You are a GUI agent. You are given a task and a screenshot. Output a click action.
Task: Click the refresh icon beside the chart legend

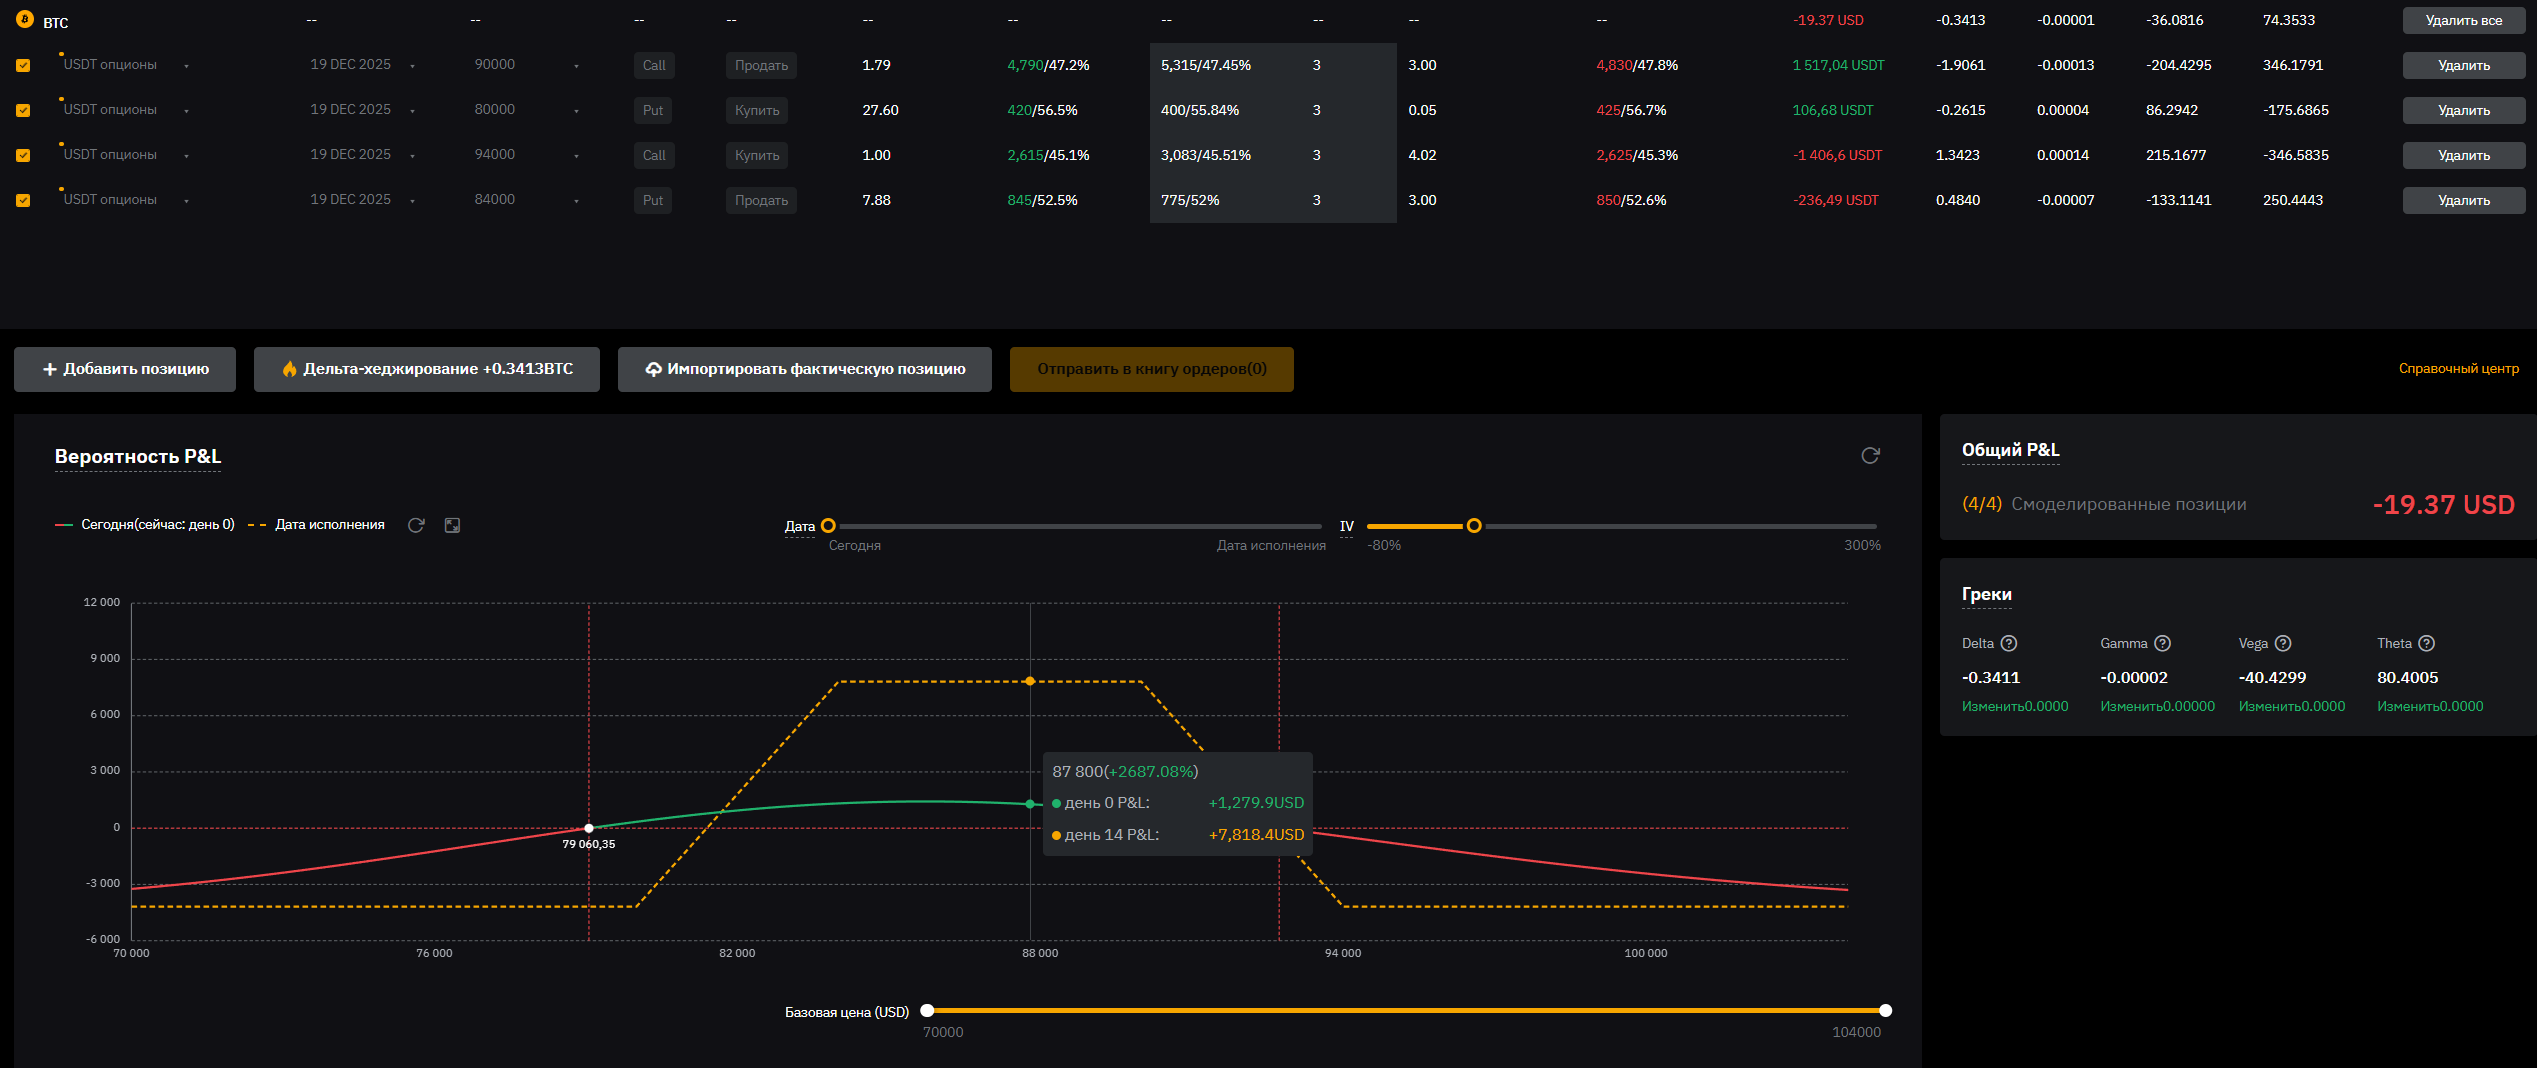tap(416, 525)
